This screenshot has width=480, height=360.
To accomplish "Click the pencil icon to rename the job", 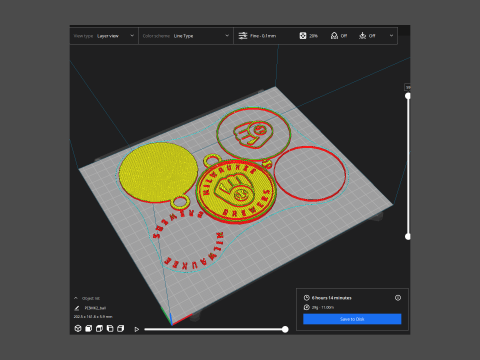I will [77, 308].
